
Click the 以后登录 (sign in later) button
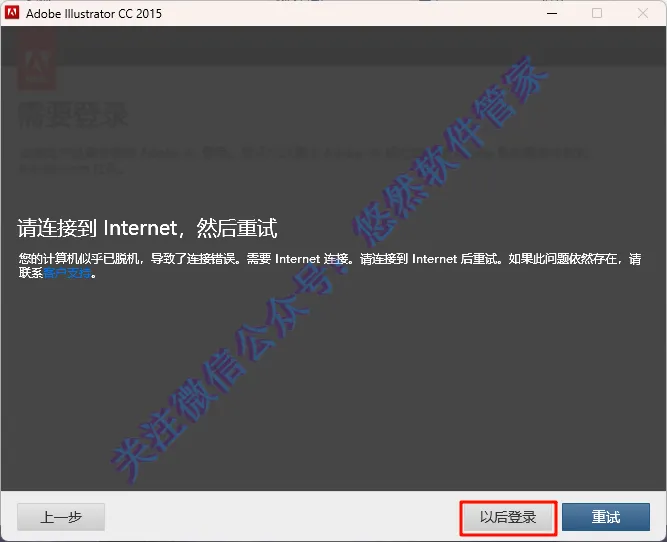[508, 517]
